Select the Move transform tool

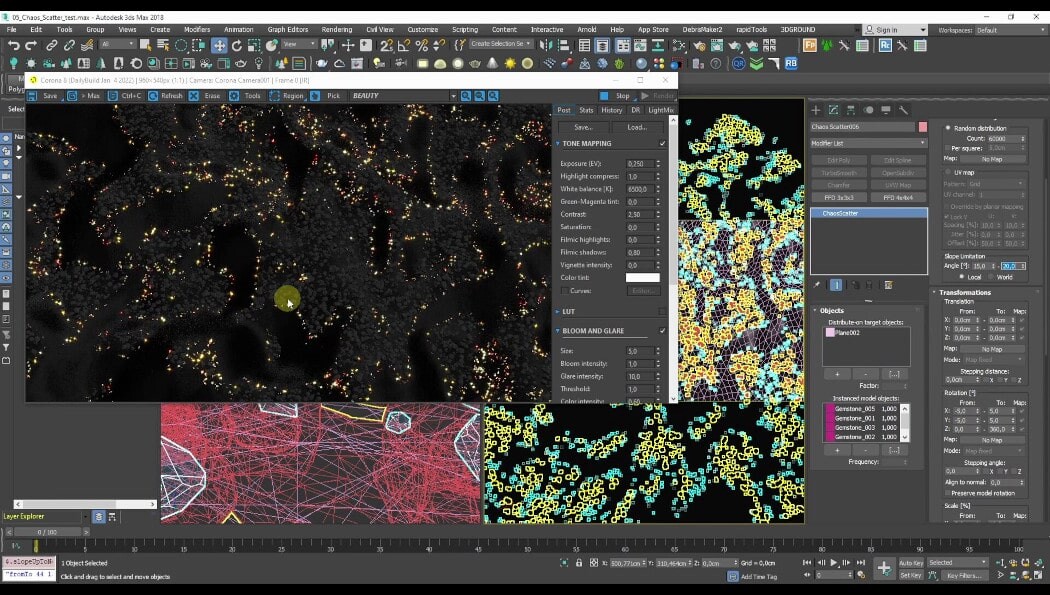tap(218, 45)
